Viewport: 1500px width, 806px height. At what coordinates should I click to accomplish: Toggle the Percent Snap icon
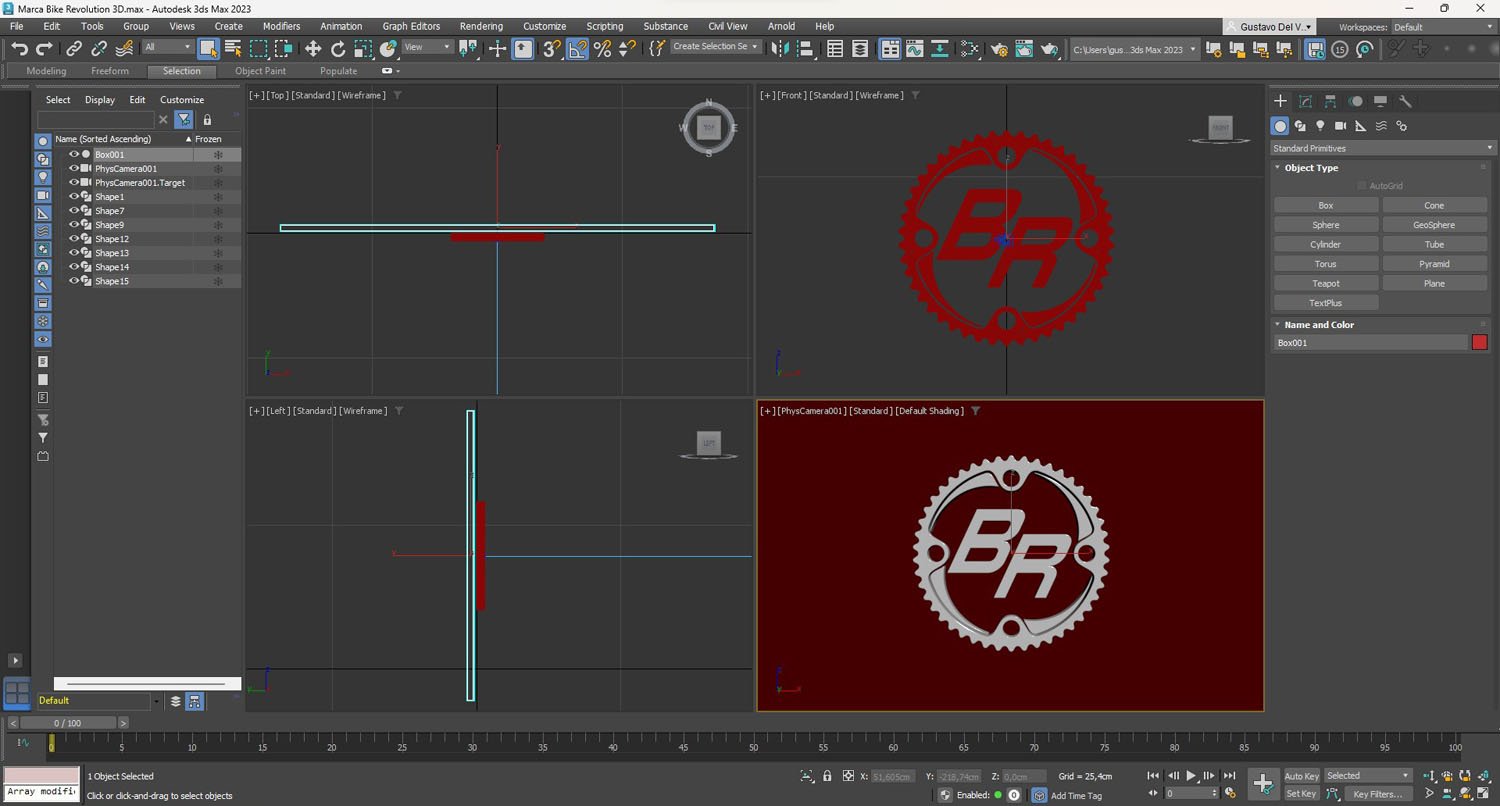602,48
